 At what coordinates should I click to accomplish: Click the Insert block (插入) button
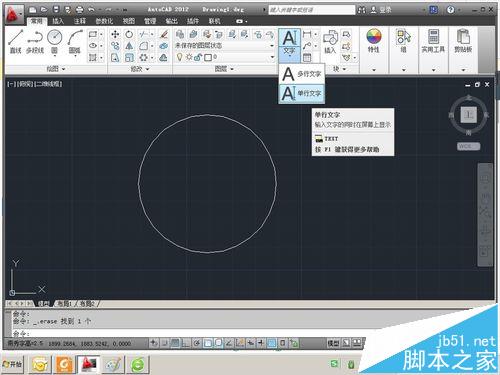tap(330, 41)
